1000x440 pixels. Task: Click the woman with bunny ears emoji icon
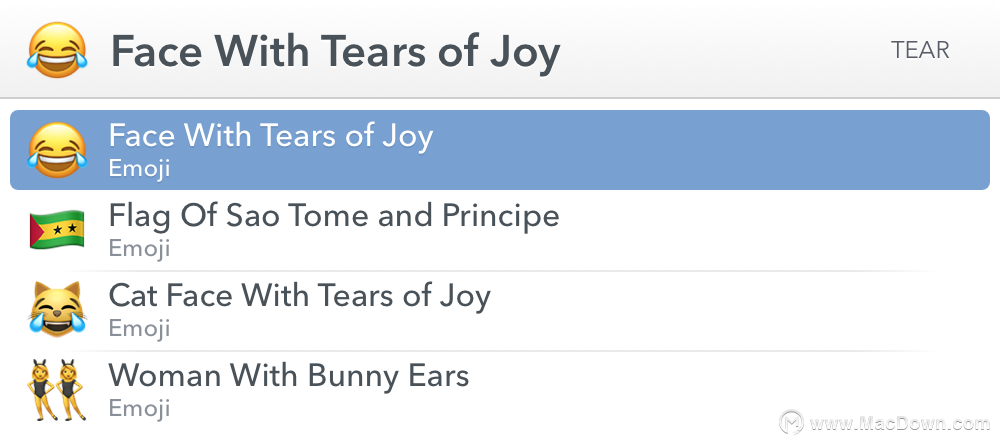click(x=57, y=389)
